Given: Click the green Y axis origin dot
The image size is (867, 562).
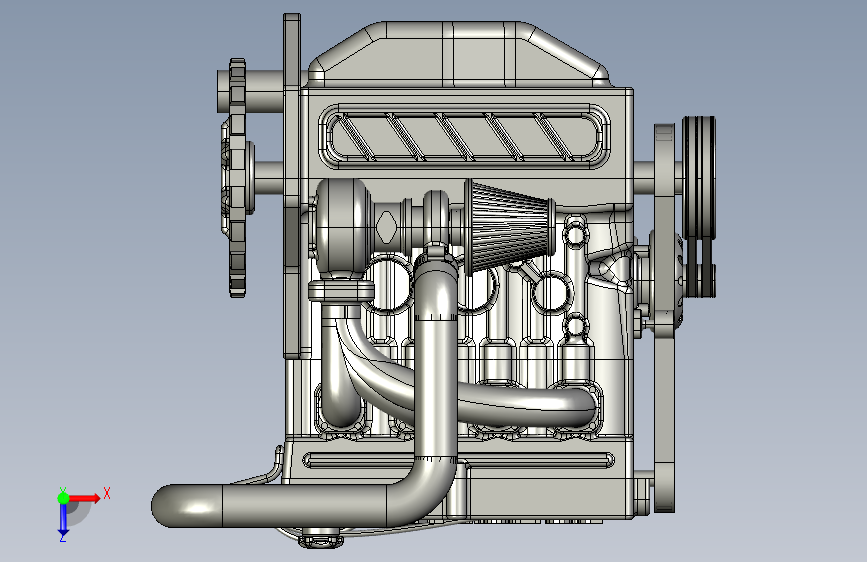Looking at the screenshot, I should pyautogui.click(x=63, y=498).
